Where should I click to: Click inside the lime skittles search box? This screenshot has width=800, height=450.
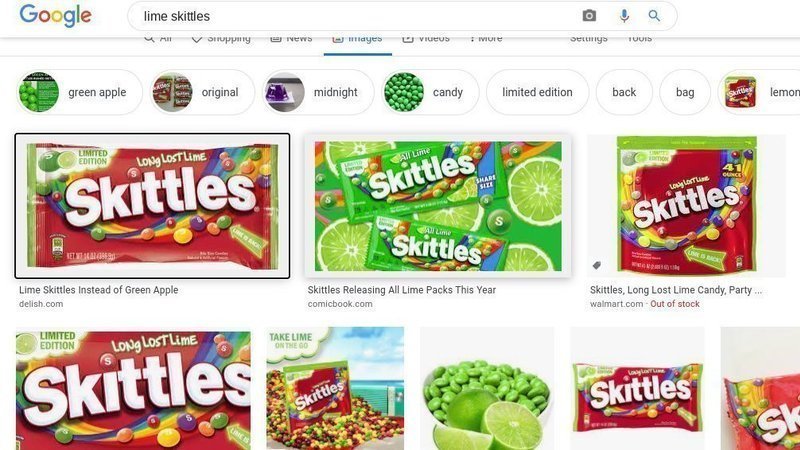click(x=357, y=16)
